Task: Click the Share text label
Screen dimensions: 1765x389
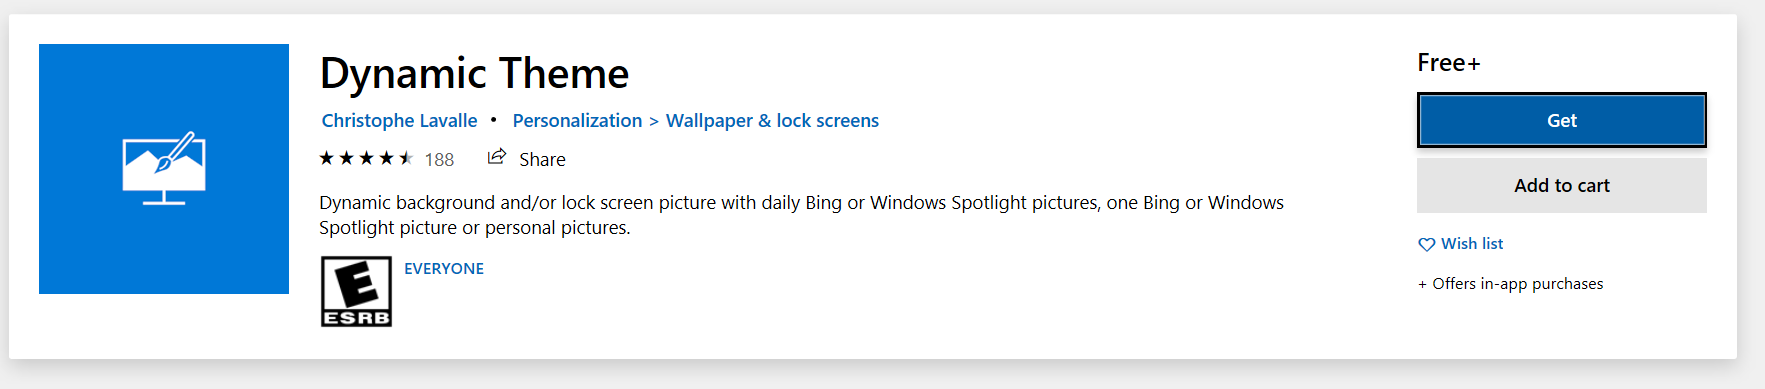Action: [x=542, y=160]
